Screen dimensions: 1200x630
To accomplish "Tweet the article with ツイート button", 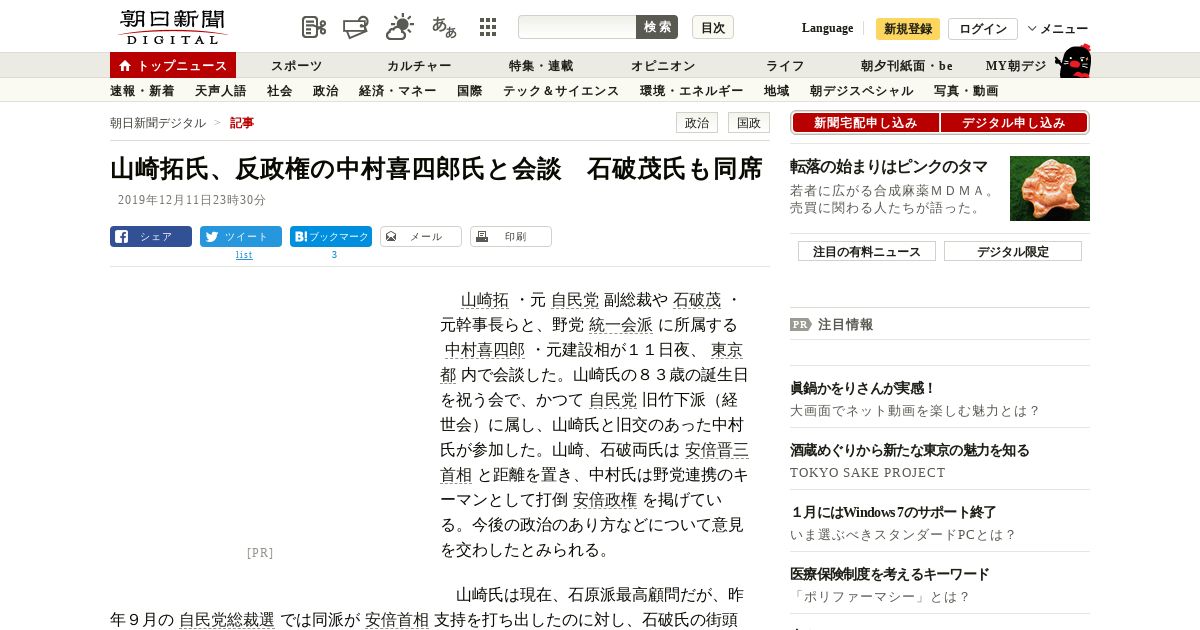I will [241, 237].
